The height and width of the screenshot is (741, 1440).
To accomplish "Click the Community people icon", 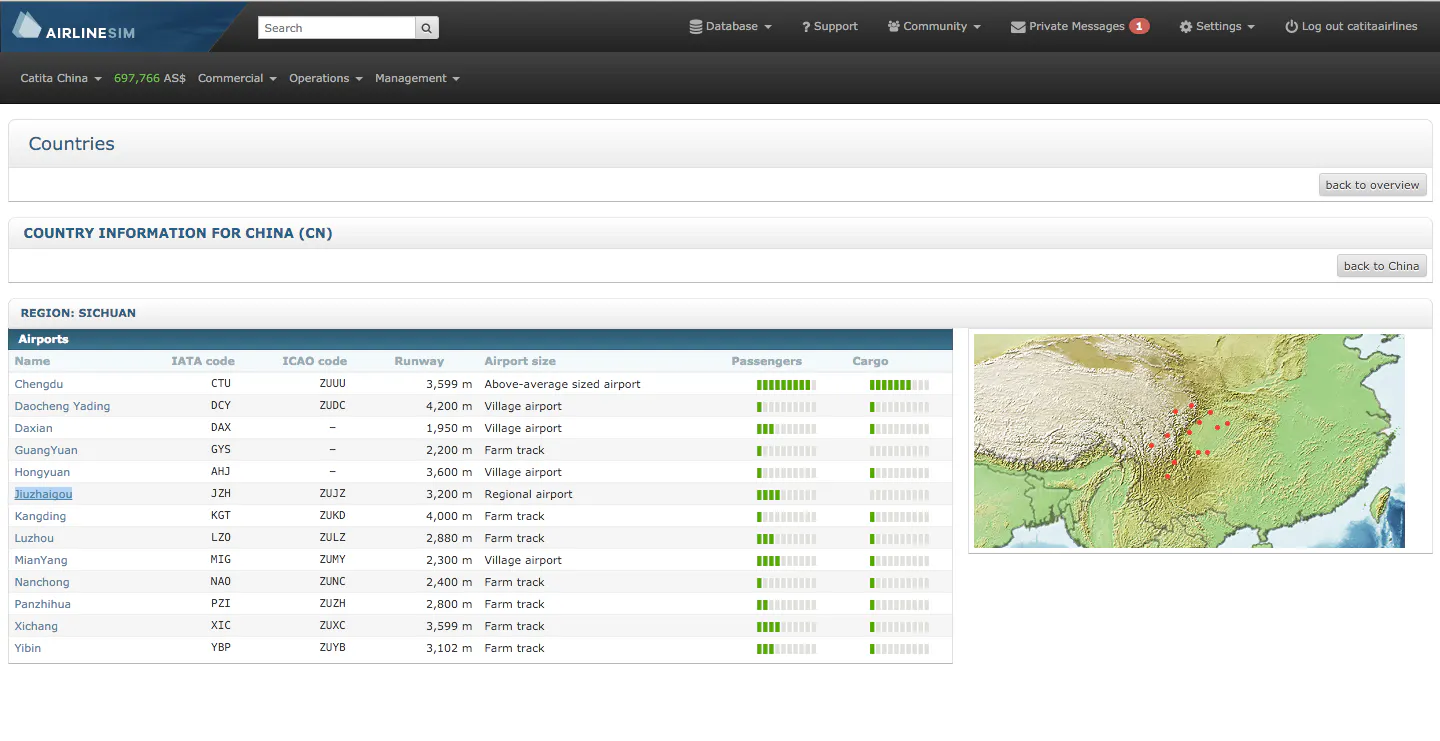I will [894, 27].
